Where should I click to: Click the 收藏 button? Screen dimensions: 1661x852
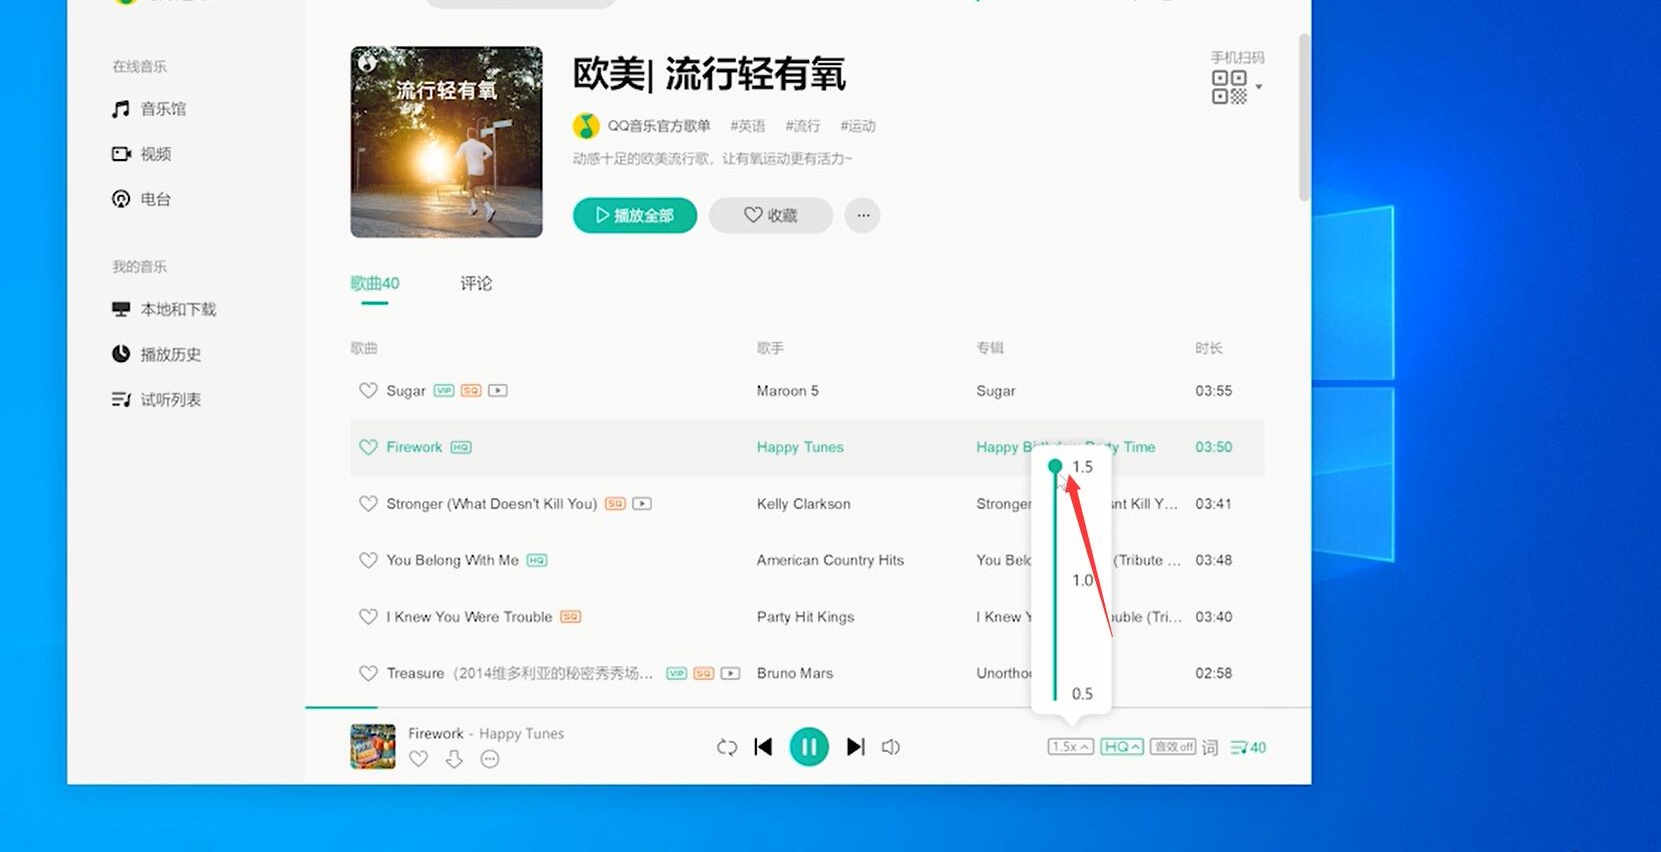(771, 215)
